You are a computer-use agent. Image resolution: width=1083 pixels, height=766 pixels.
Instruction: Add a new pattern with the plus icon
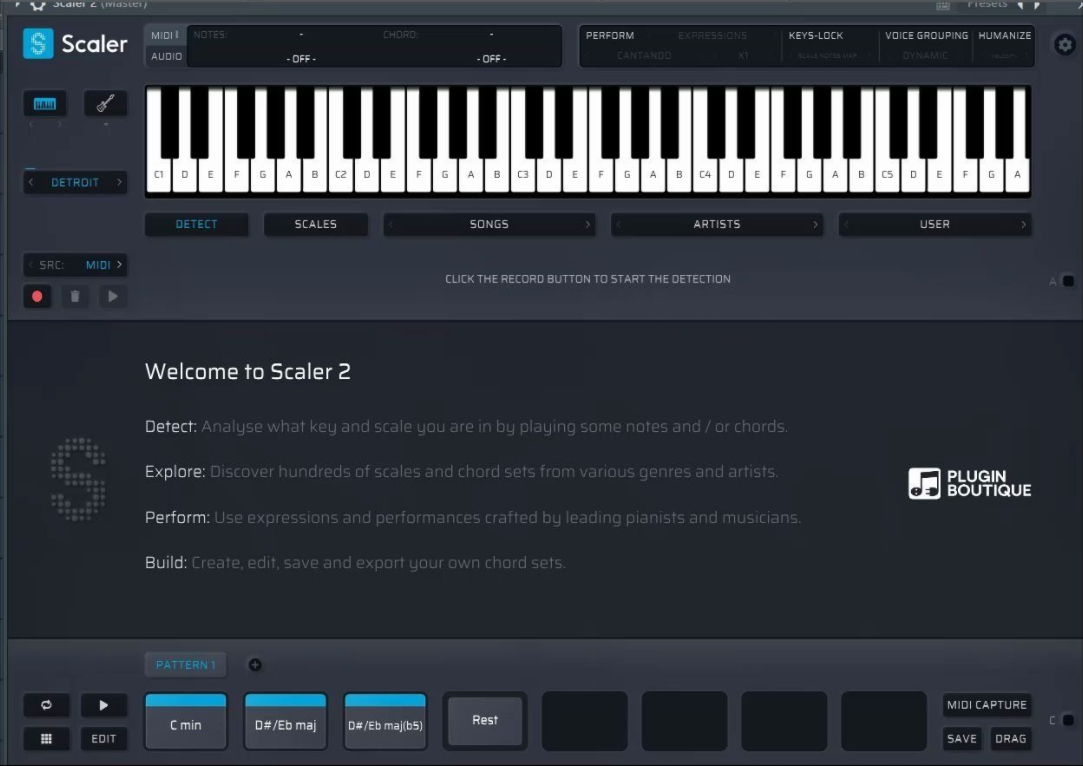[x=253, y=664]
